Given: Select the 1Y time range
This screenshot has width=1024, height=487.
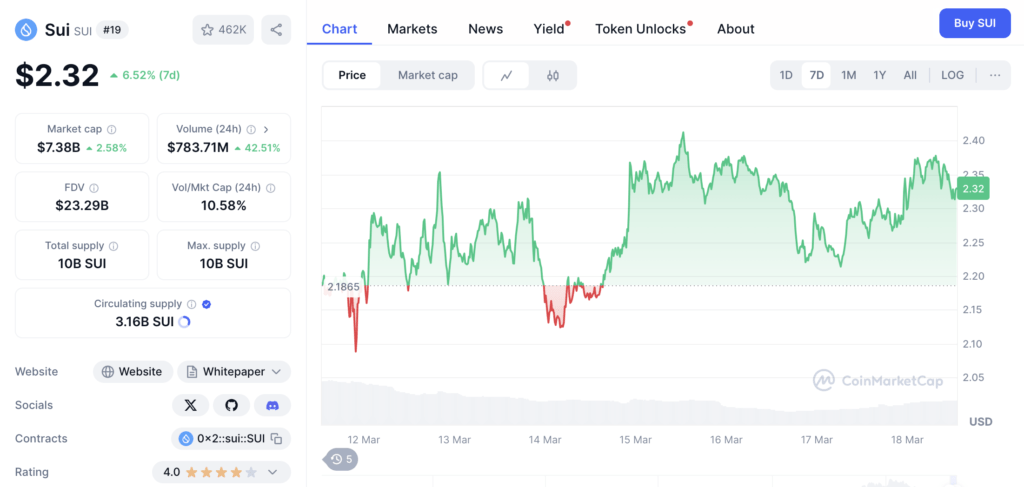Looking at the screenshot, I should pyautogui.click(x=880, y=75).
